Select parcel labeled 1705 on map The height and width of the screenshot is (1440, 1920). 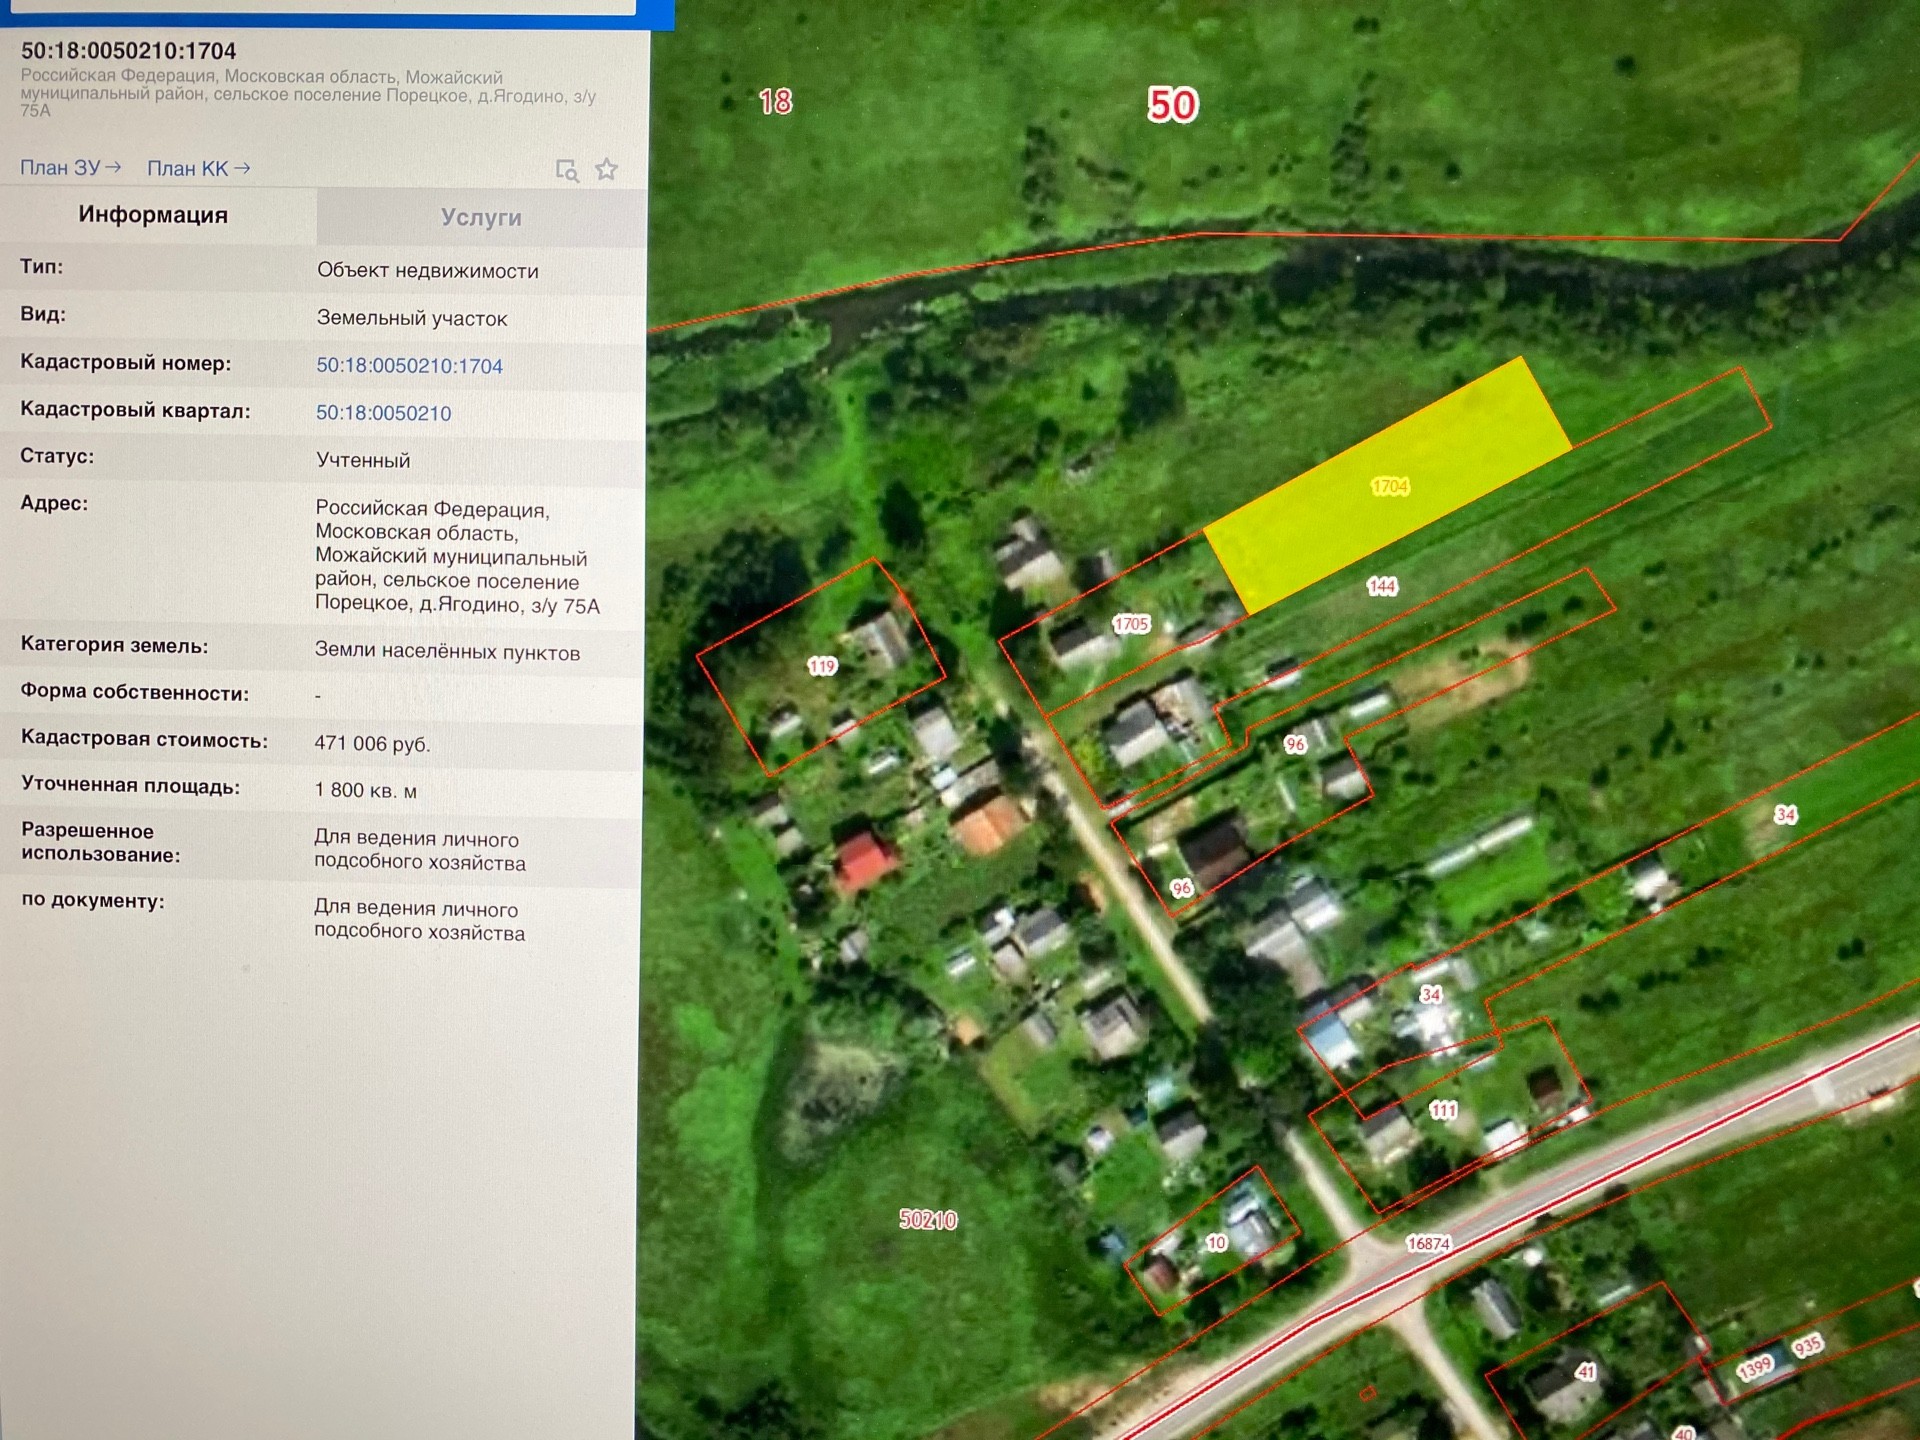1131,624
